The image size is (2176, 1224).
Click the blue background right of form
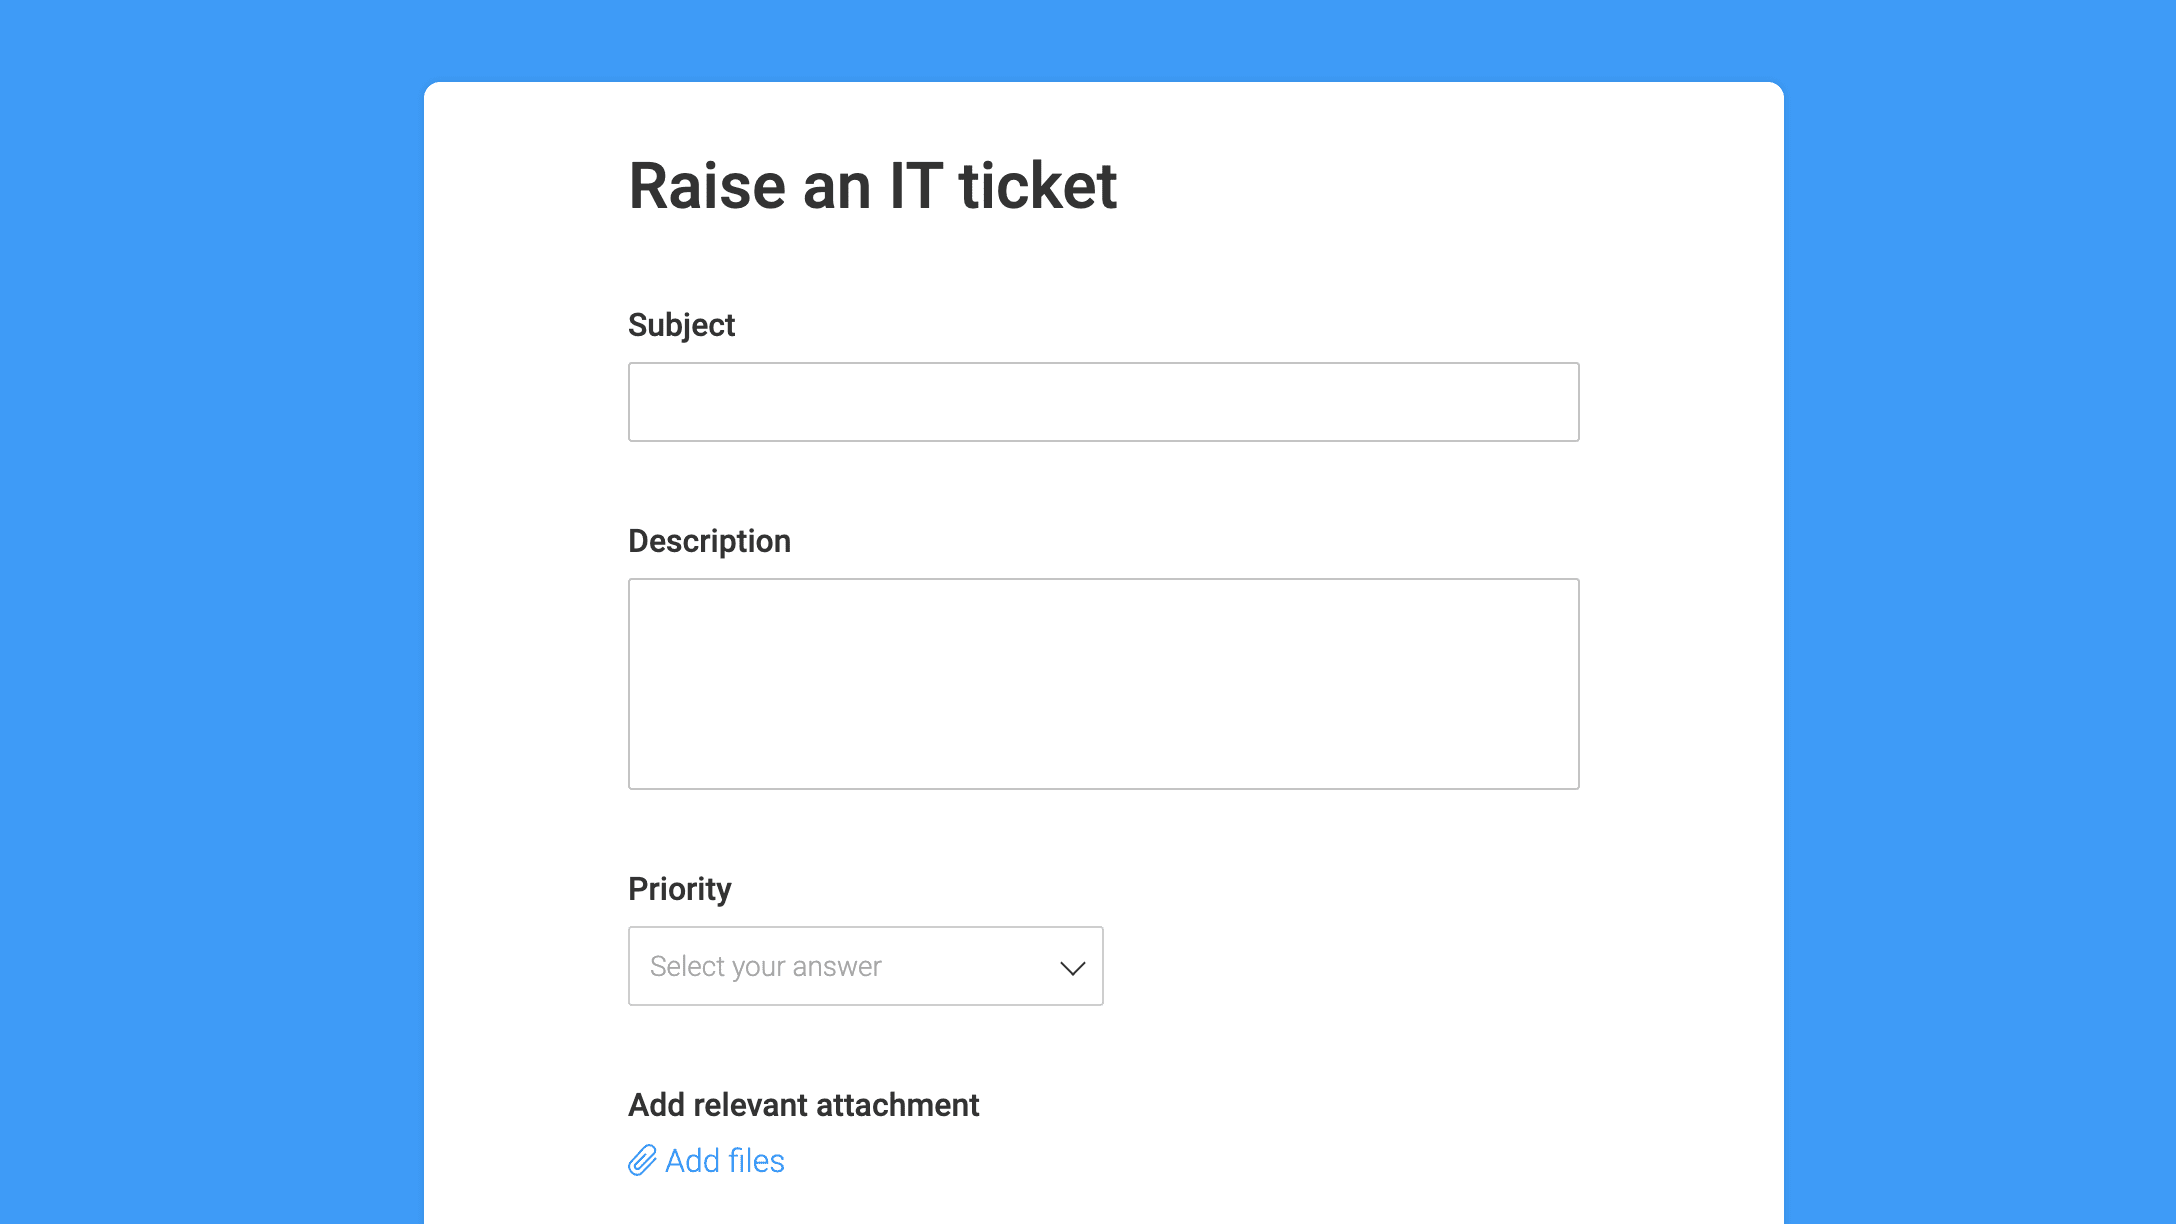point(1980,650)
